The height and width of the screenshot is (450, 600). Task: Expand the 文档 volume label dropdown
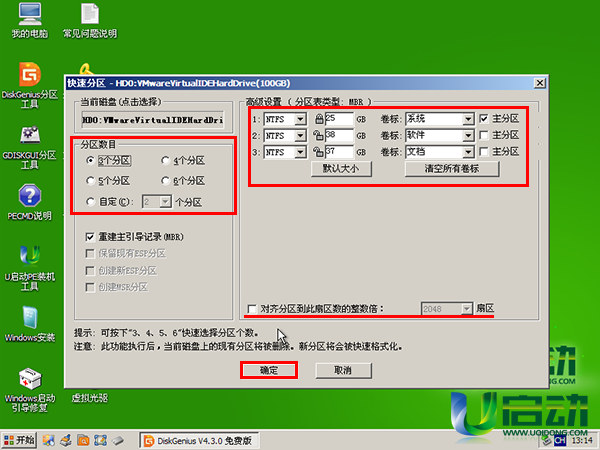[468, 152]
